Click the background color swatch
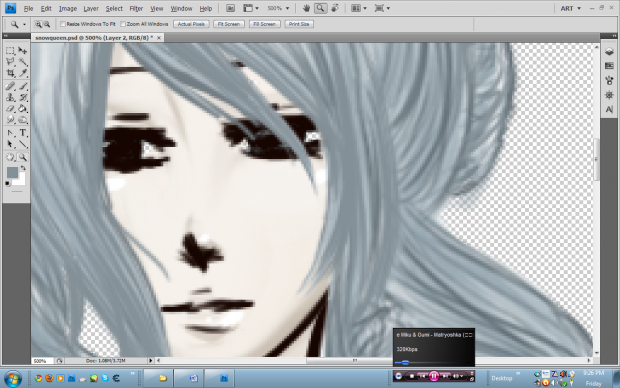This screenshot has width=620, height=388. [21, 181]
